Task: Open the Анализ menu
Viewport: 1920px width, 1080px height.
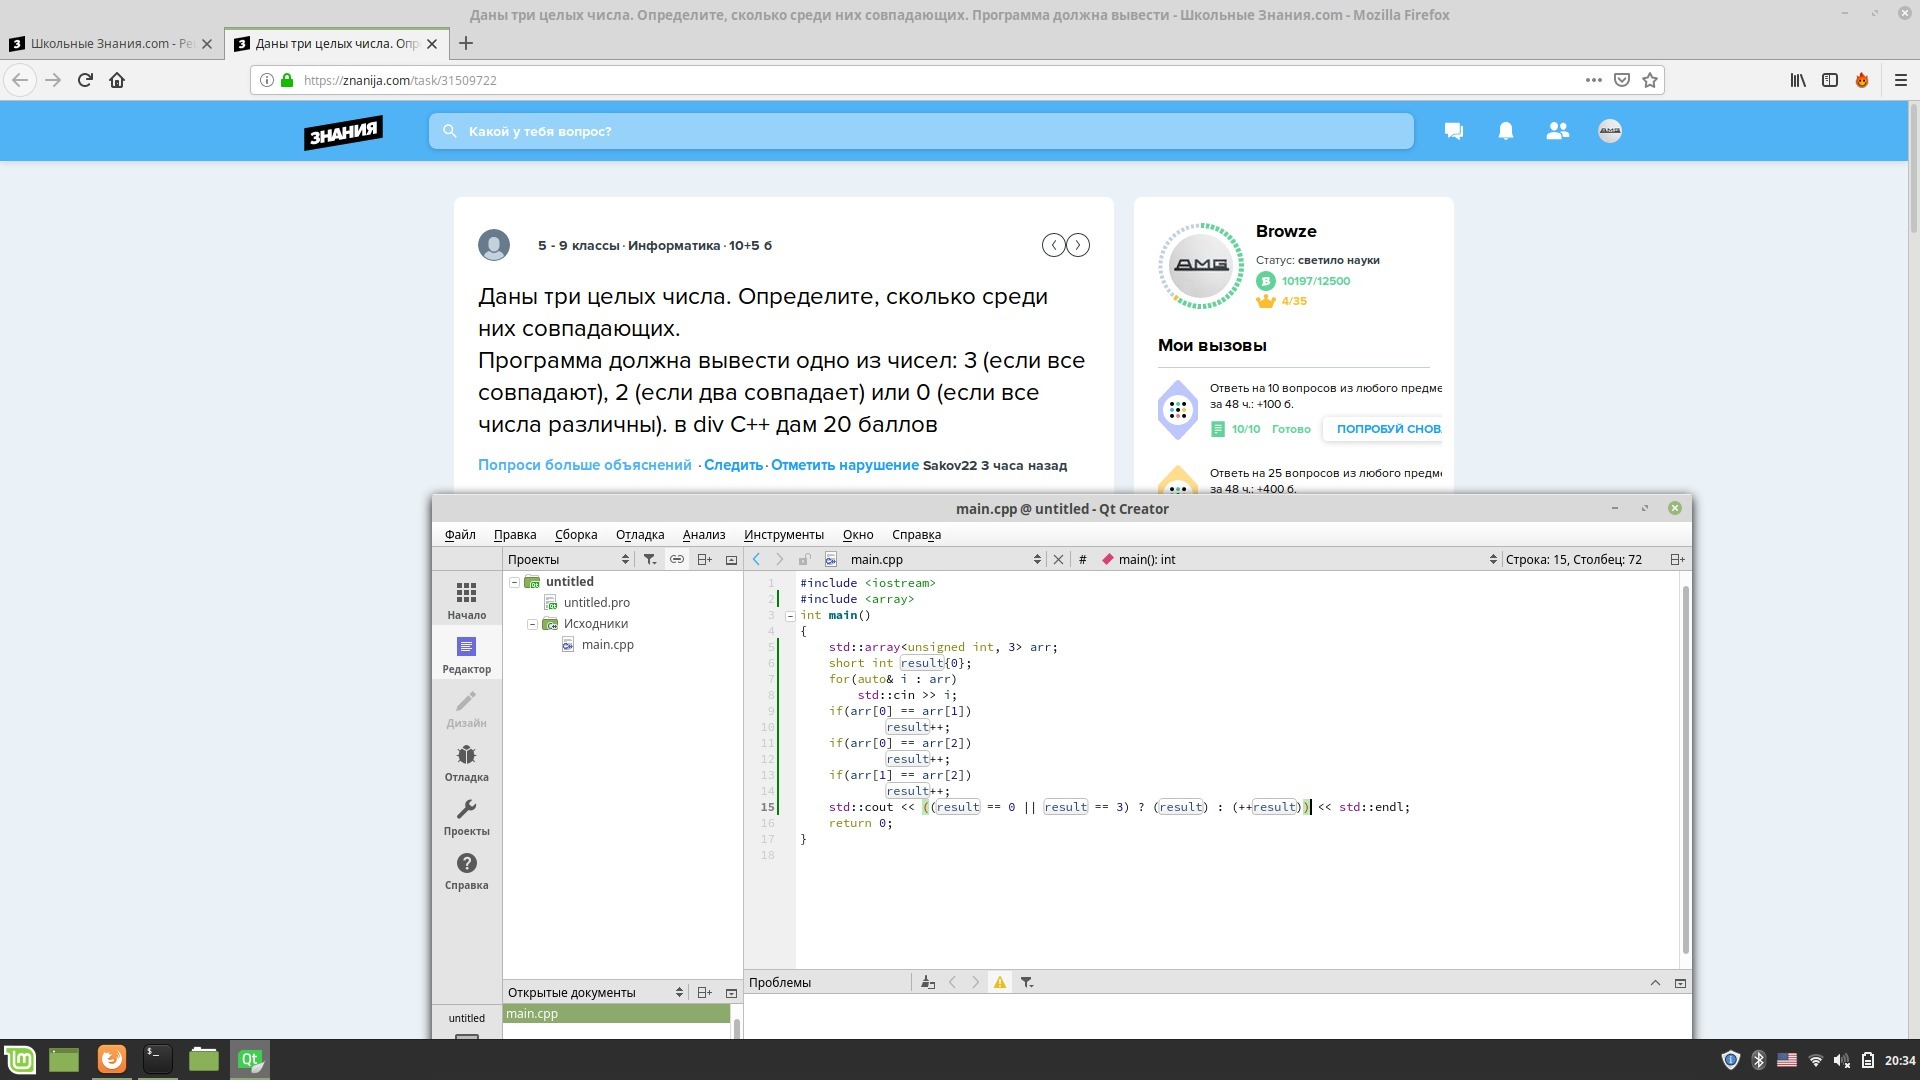Action: pos(704,535)
